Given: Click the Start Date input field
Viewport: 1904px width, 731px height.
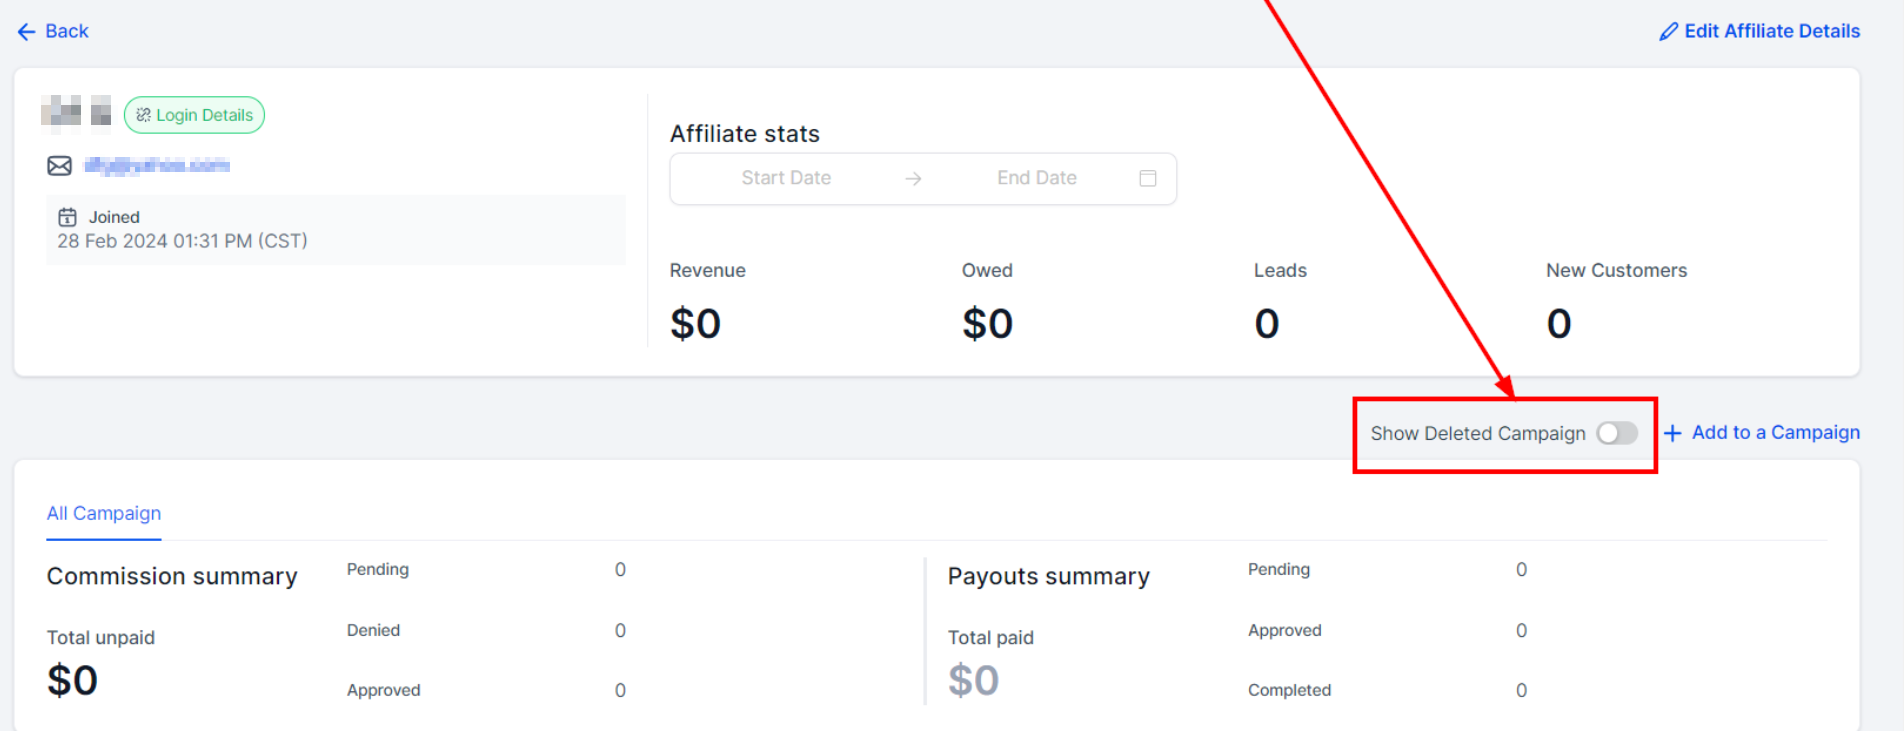Looking at the screenshot, I should coord(786,178).
